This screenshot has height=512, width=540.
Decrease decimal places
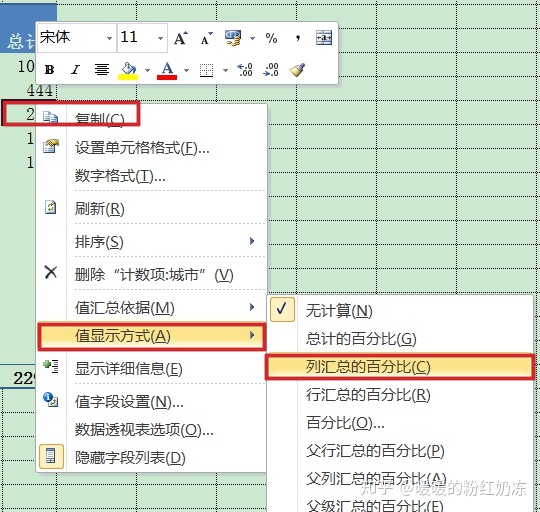[271, 70]
